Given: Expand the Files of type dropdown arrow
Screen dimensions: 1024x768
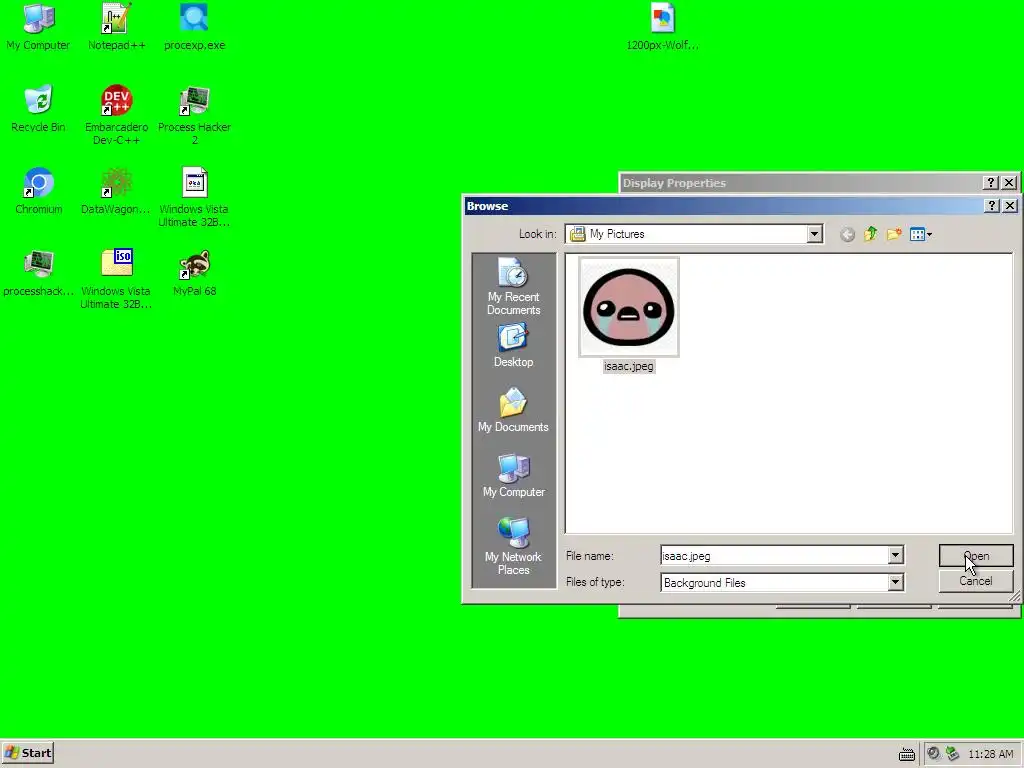Looking at the screenshot, I should click(895, 583).
